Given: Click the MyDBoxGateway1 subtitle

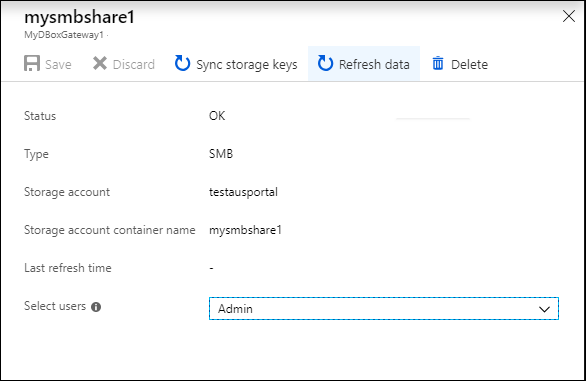Looking at the screenshot, I should click(x=64, y=35).
